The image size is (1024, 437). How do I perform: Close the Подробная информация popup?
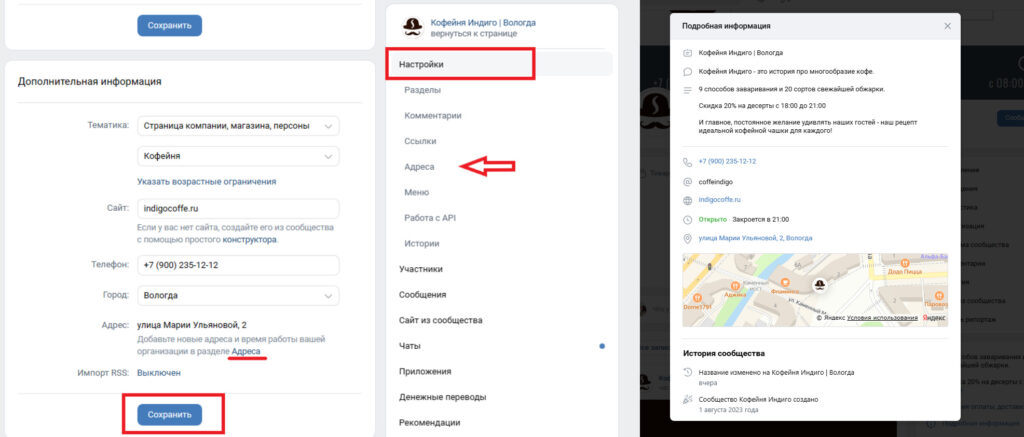click(948, 26)
